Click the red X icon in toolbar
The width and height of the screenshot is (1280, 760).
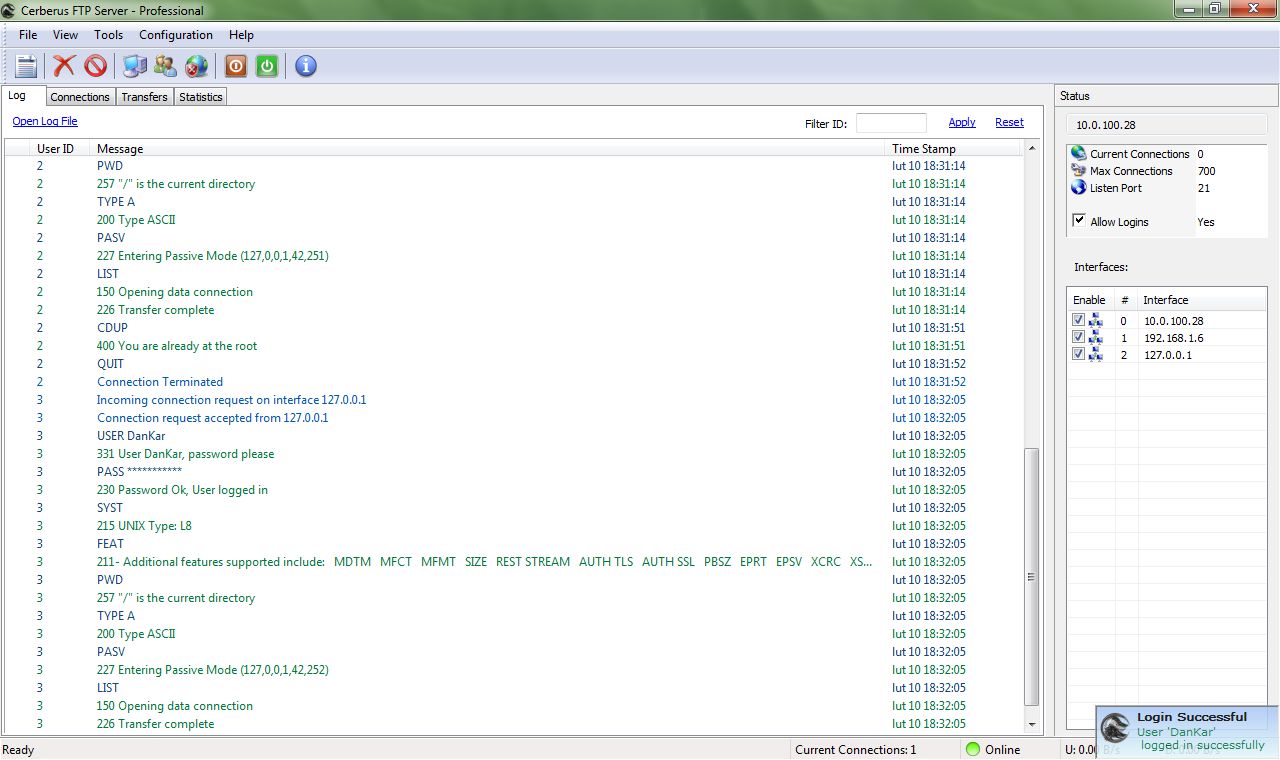pyautogui.click(x=64, y=66)
